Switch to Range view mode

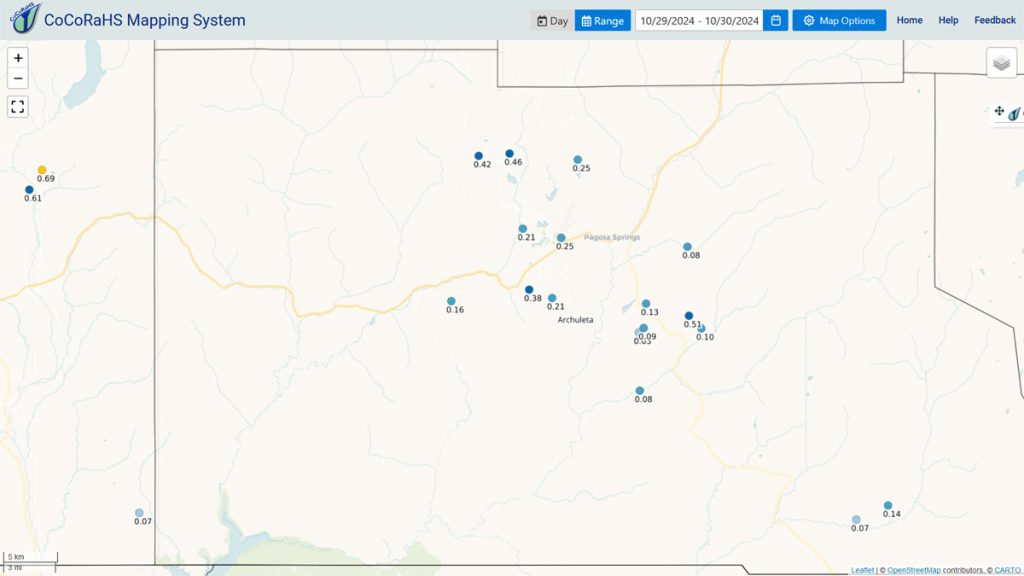[603, 20]
